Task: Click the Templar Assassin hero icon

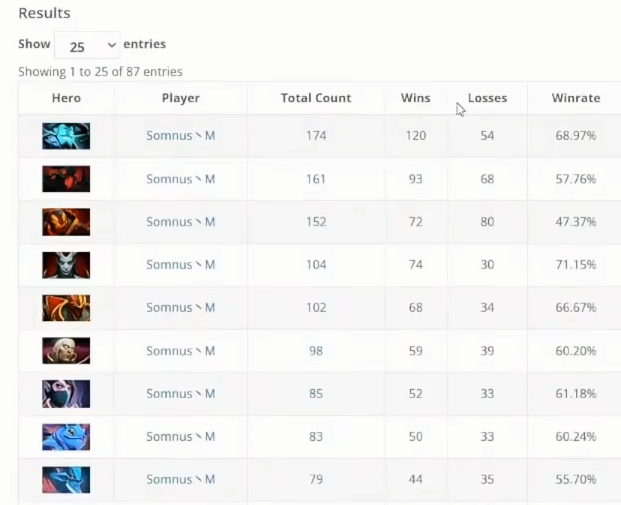Action: pyautogui.click(x=66, y=394)
